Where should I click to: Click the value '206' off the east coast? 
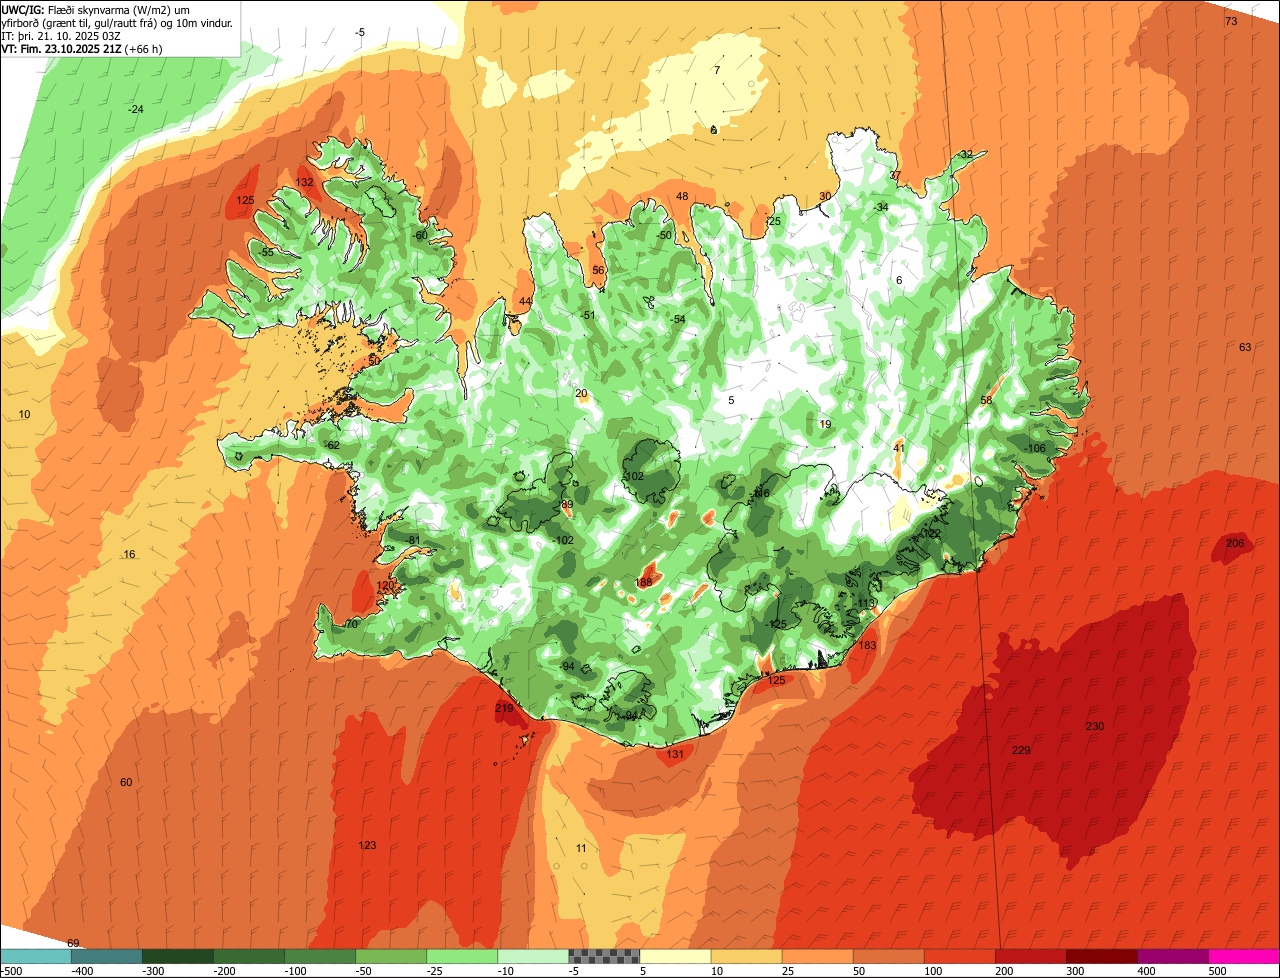[x=1235, y=543]
